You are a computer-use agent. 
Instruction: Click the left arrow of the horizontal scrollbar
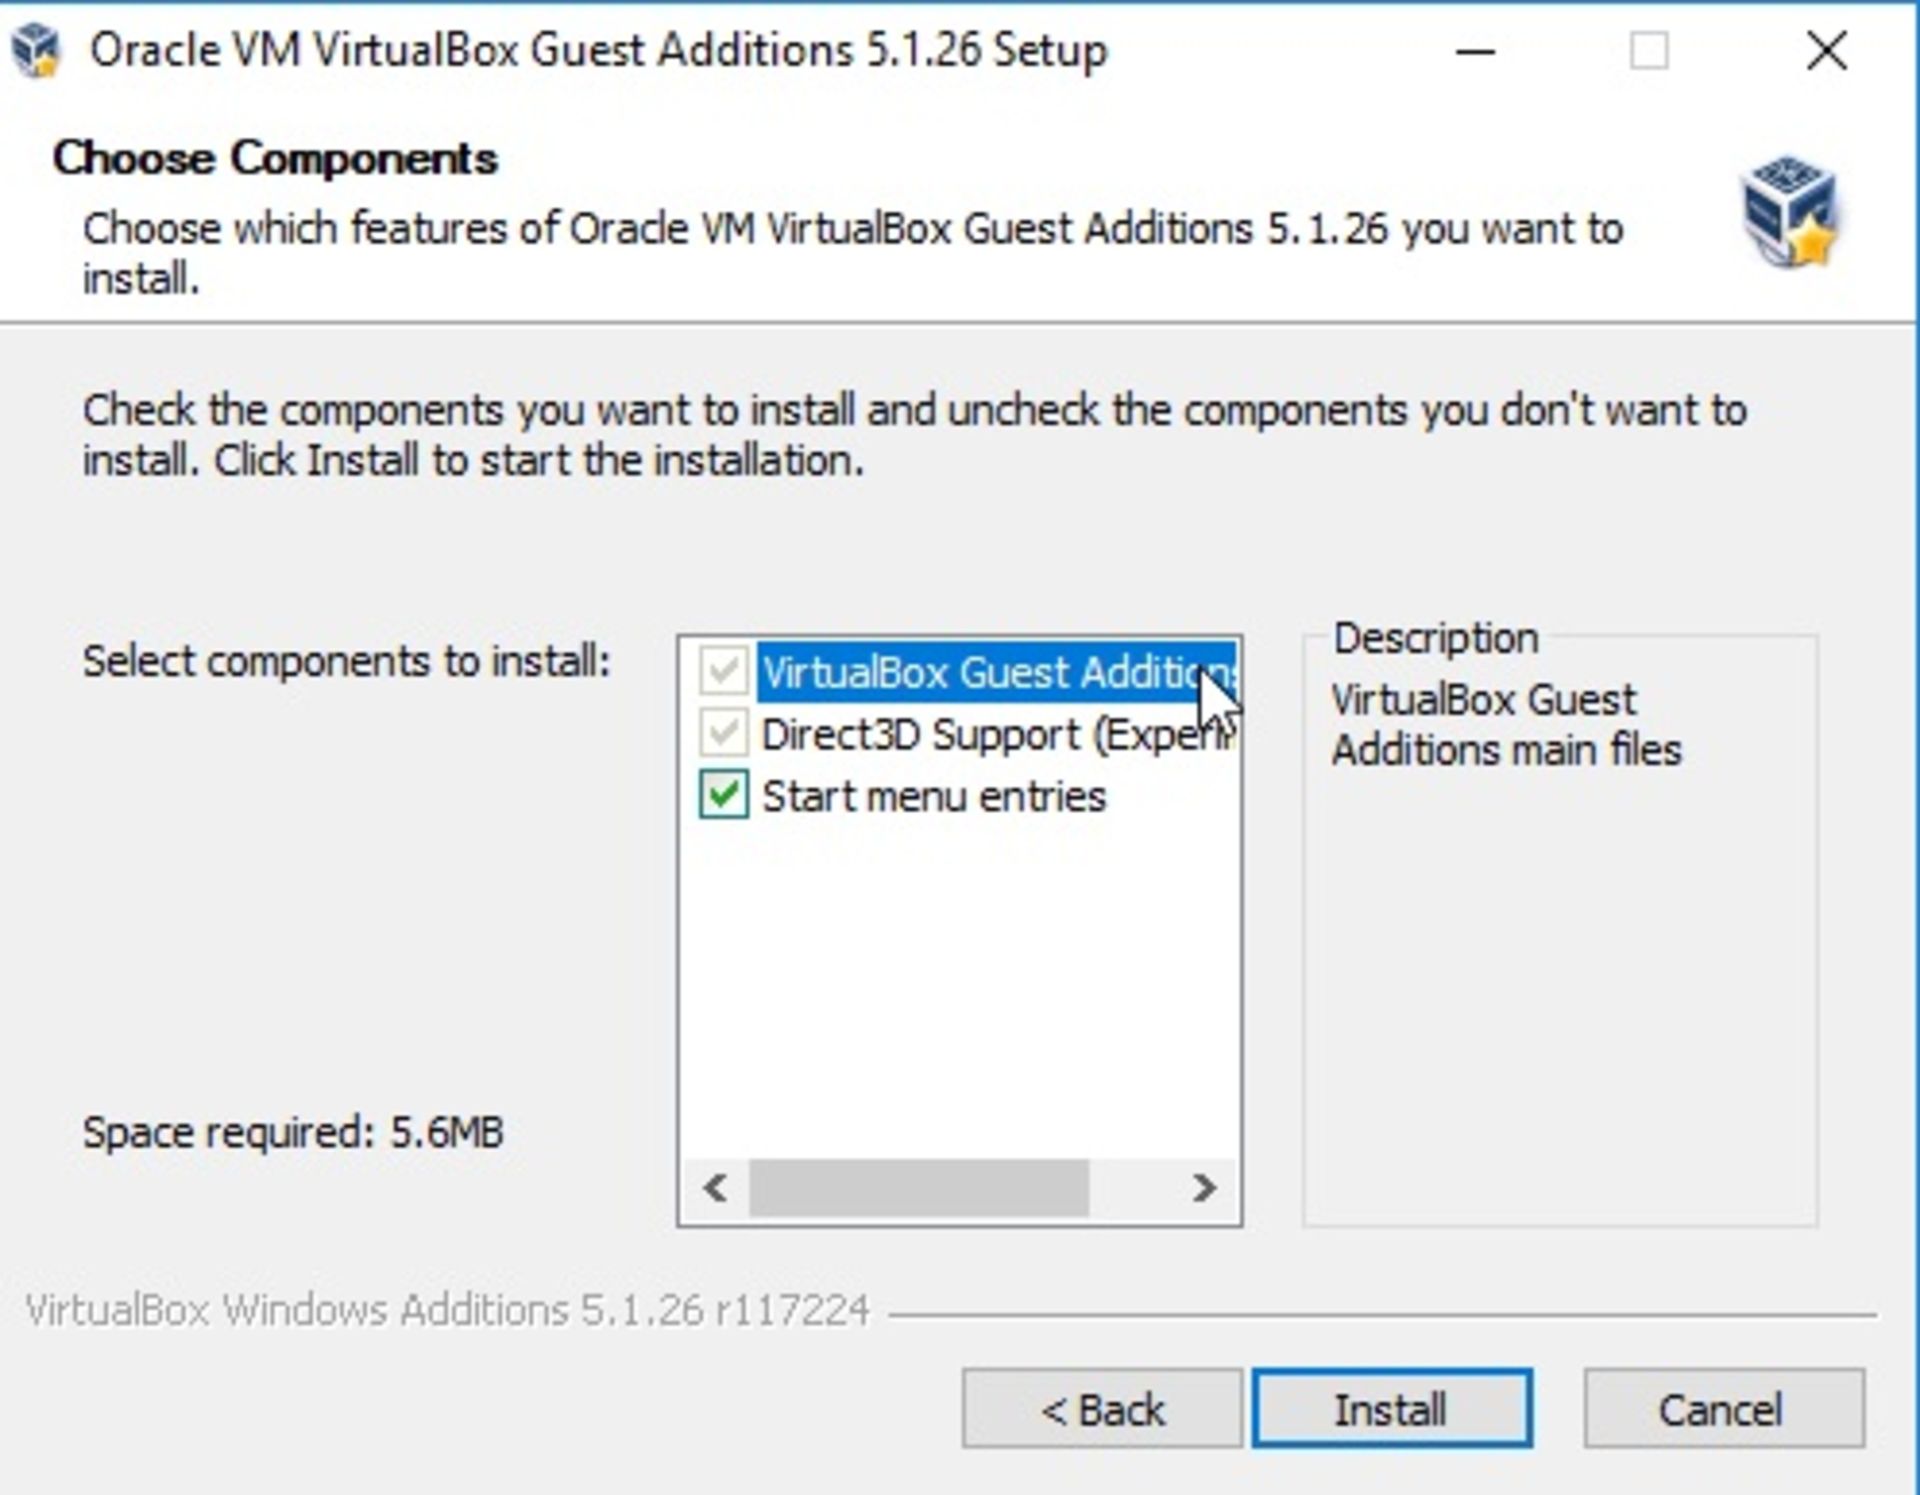tap(715, 1188)
